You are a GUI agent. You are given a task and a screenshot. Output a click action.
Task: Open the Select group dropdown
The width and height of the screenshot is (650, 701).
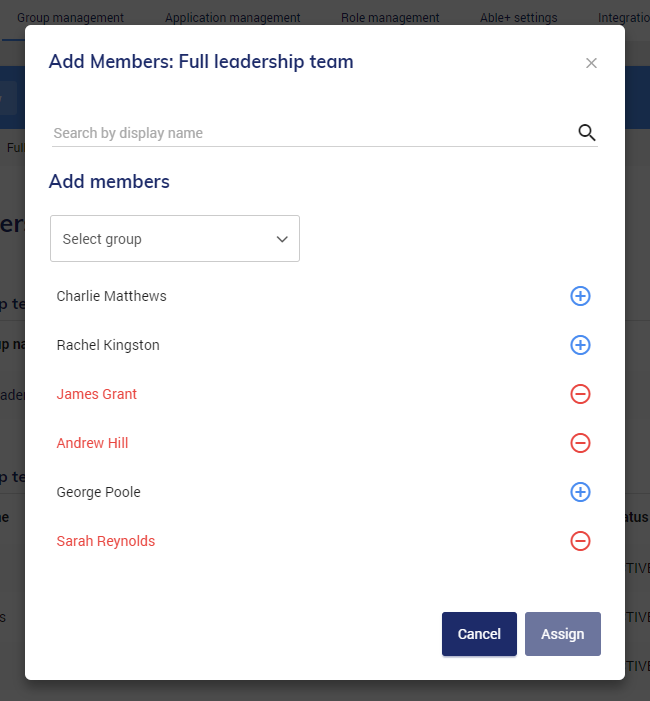point(175,239)
